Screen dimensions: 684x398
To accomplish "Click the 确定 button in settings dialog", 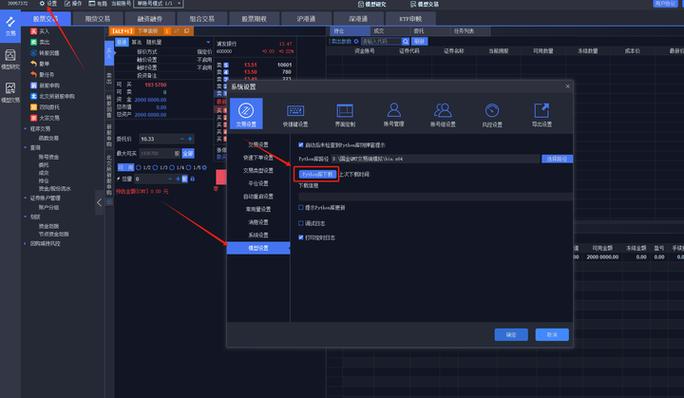I will [x=511, y=335].
